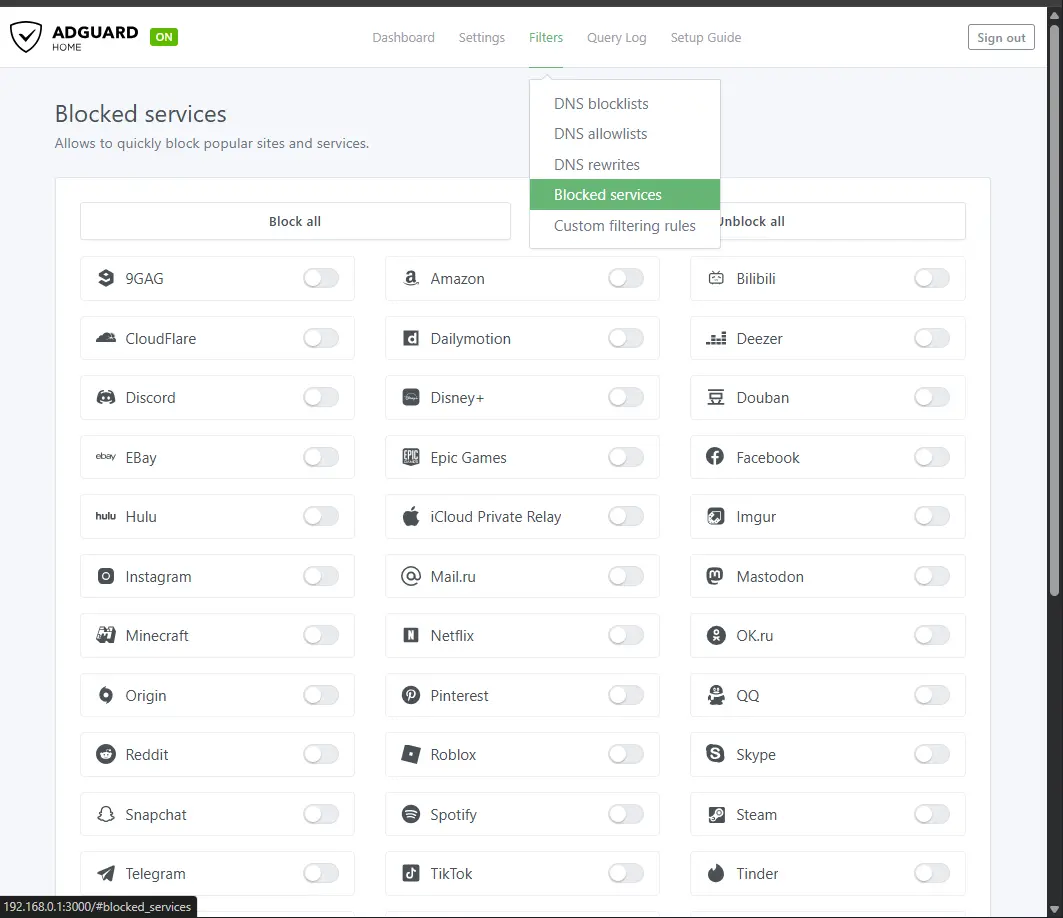Click the AdGuard Home shield logo
The width and height of the screenshot is (1063, 918).
click(x=26, y=37)
